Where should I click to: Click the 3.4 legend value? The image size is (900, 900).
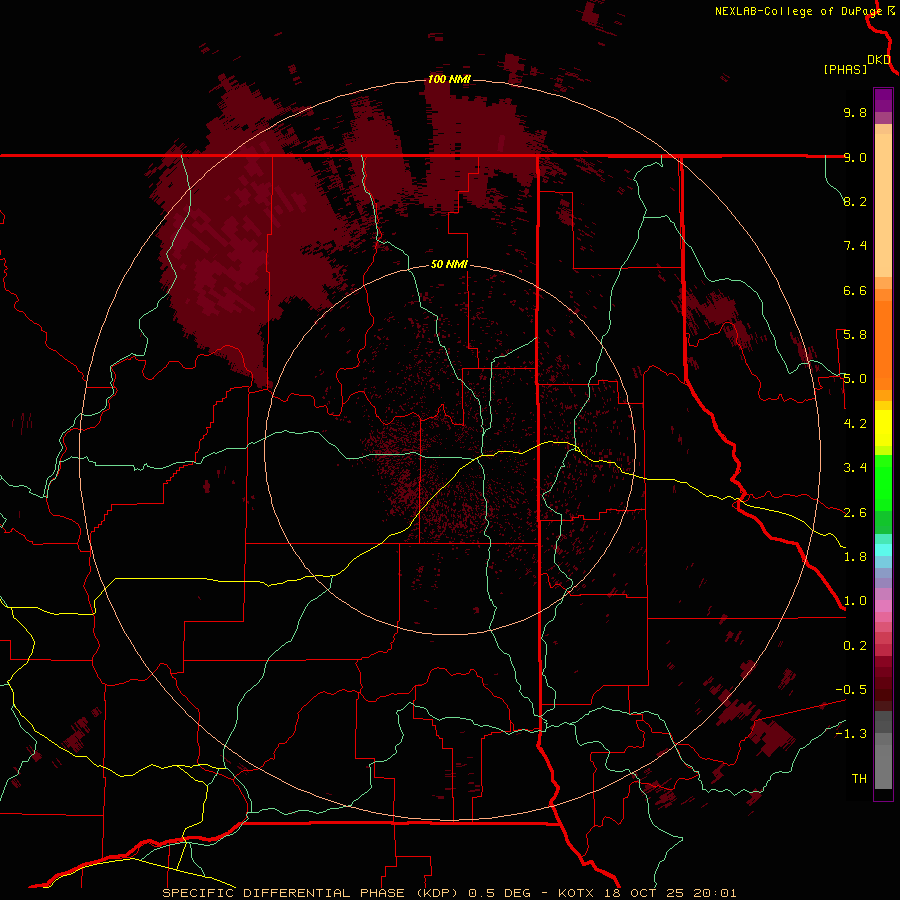point(855,468)
